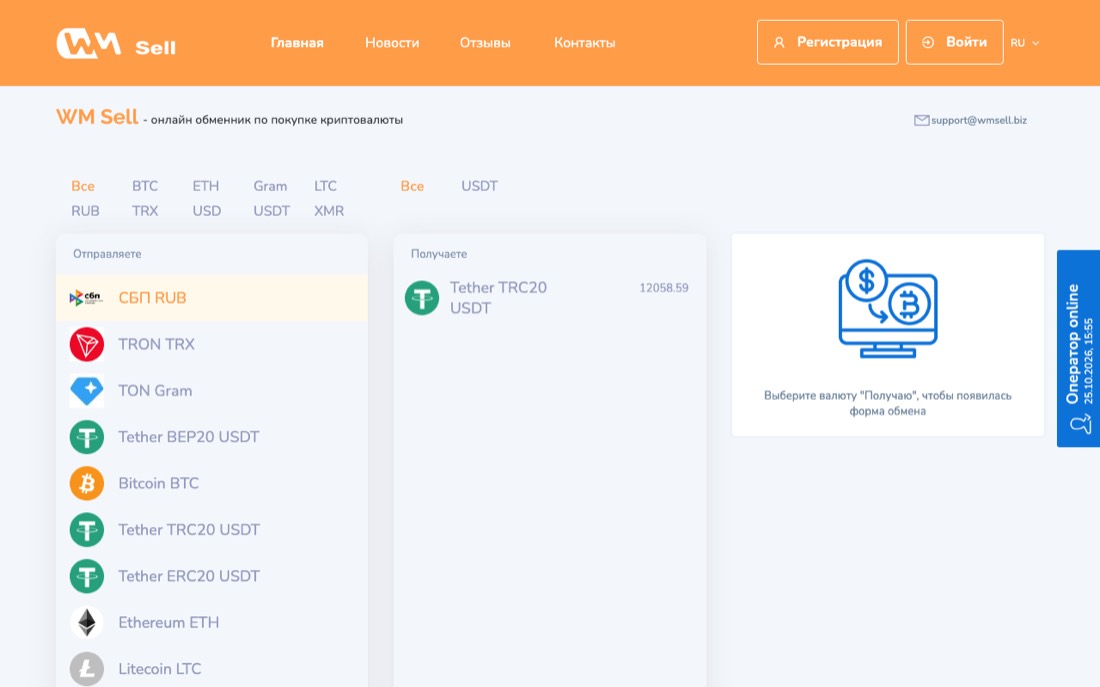Open the Оператор online chat tab
The height and width of the screenshot is (687, 1100).
(1078, 349)
